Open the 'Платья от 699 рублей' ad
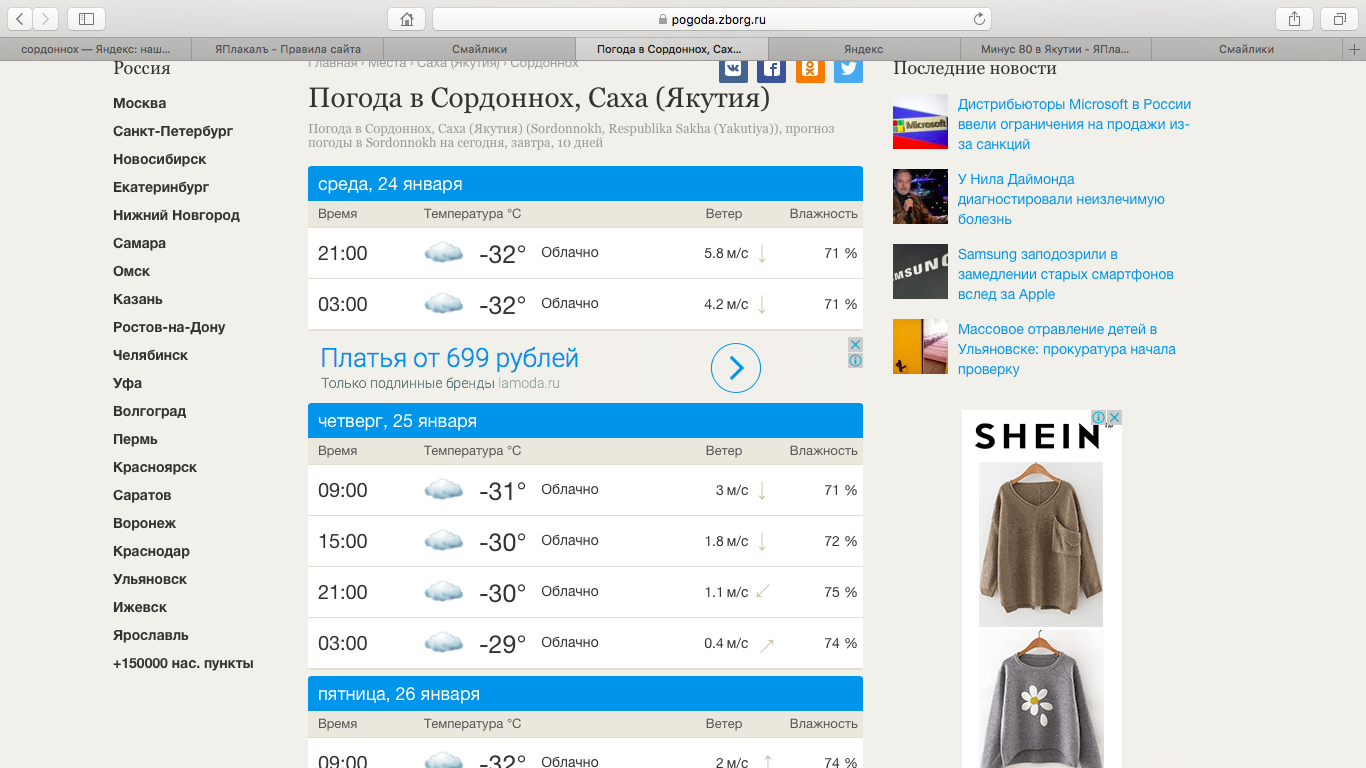 (450, 358)
